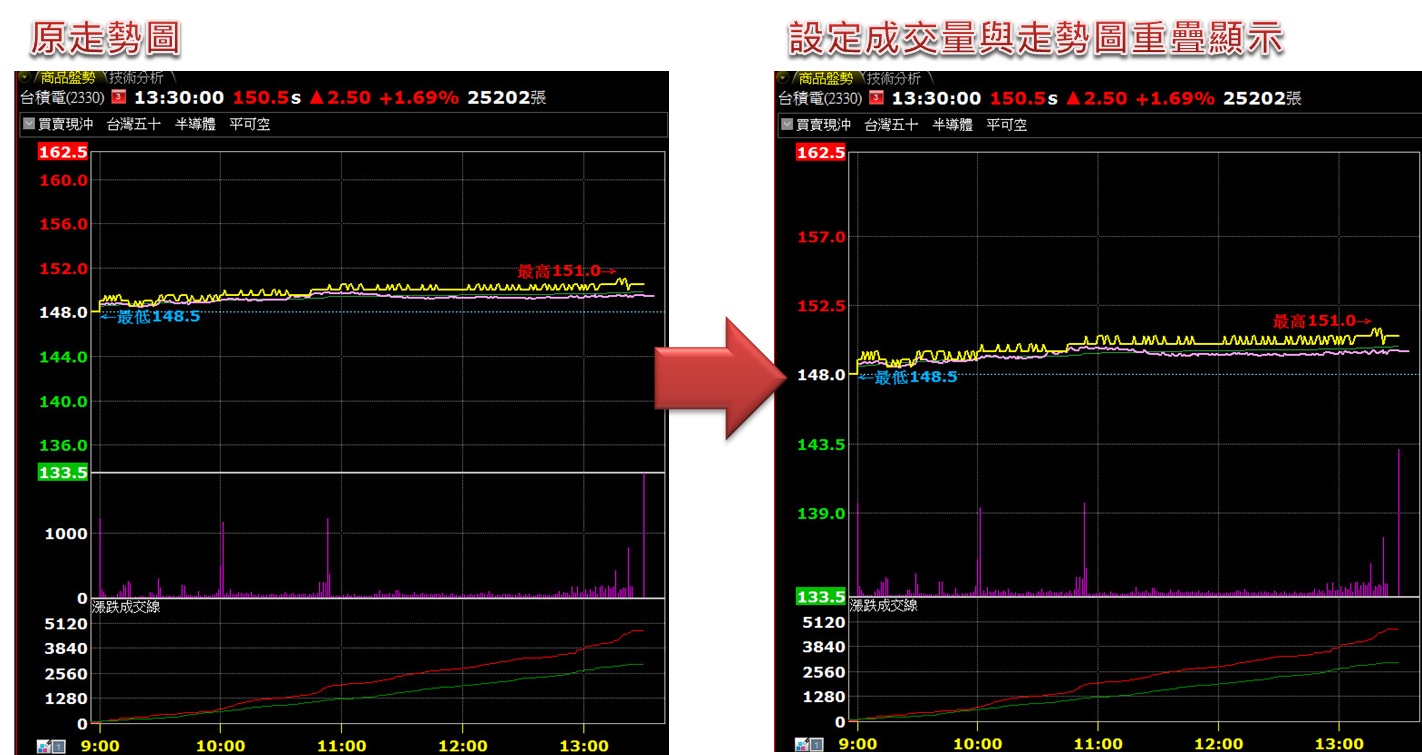Select 商品盤勢 tab in right panel
Screen dimensions: 1422x755
click(825, 78)
